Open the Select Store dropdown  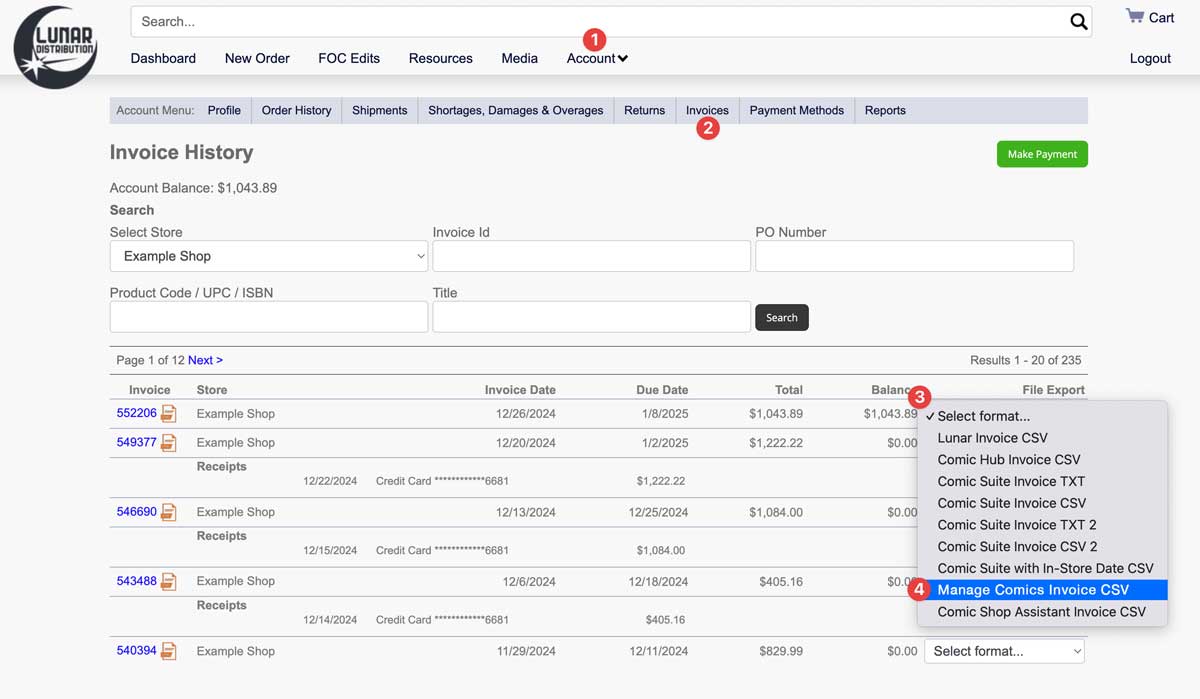(x=269, y=256)
